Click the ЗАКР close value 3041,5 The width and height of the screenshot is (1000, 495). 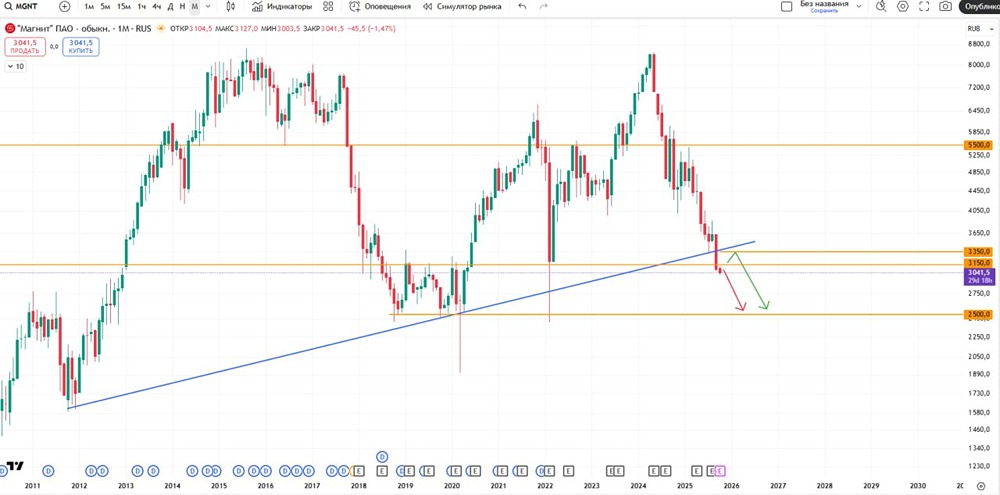click(333, 29)
